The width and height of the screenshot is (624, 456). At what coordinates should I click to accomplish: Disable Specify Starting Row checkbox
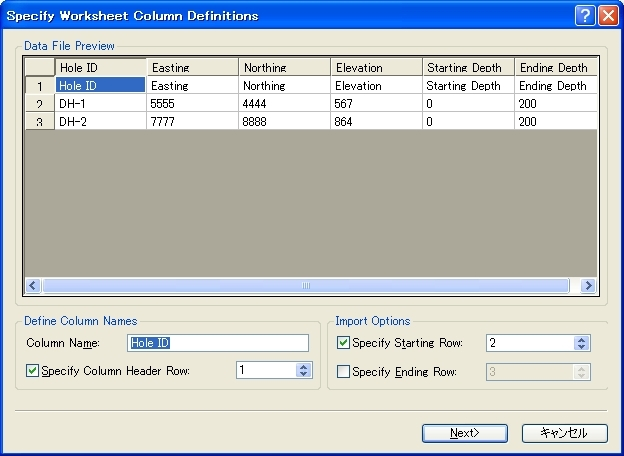click(344, 343)
